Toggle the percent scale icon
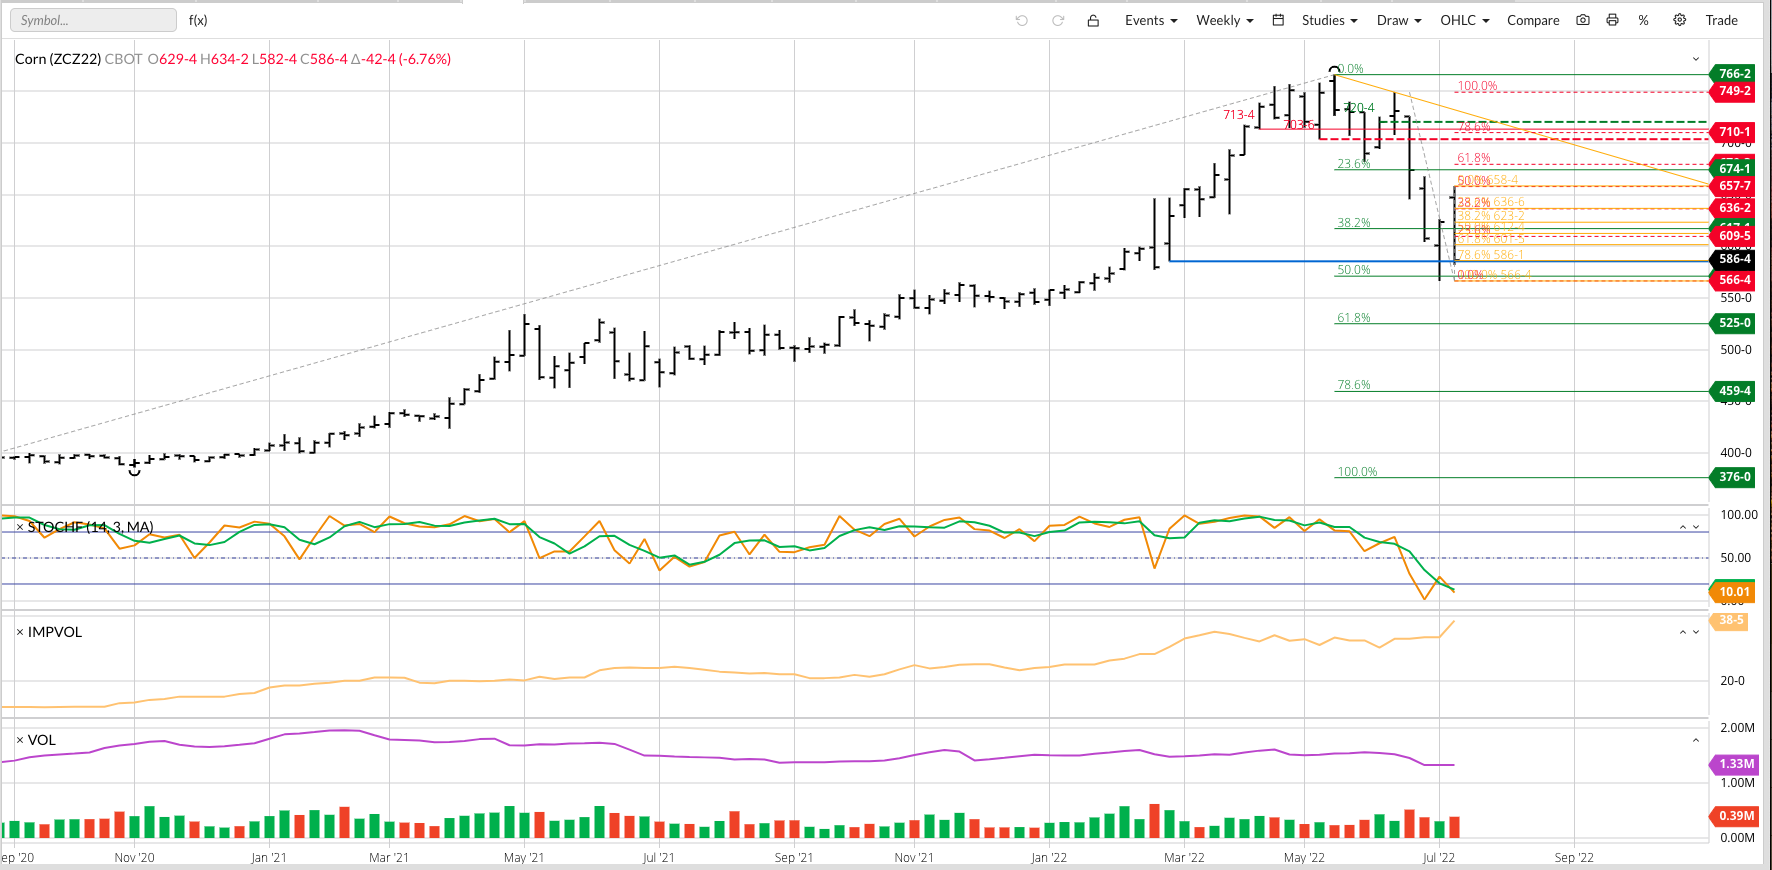Viewport: 1772px width, 870px height. coord(1643,20)
